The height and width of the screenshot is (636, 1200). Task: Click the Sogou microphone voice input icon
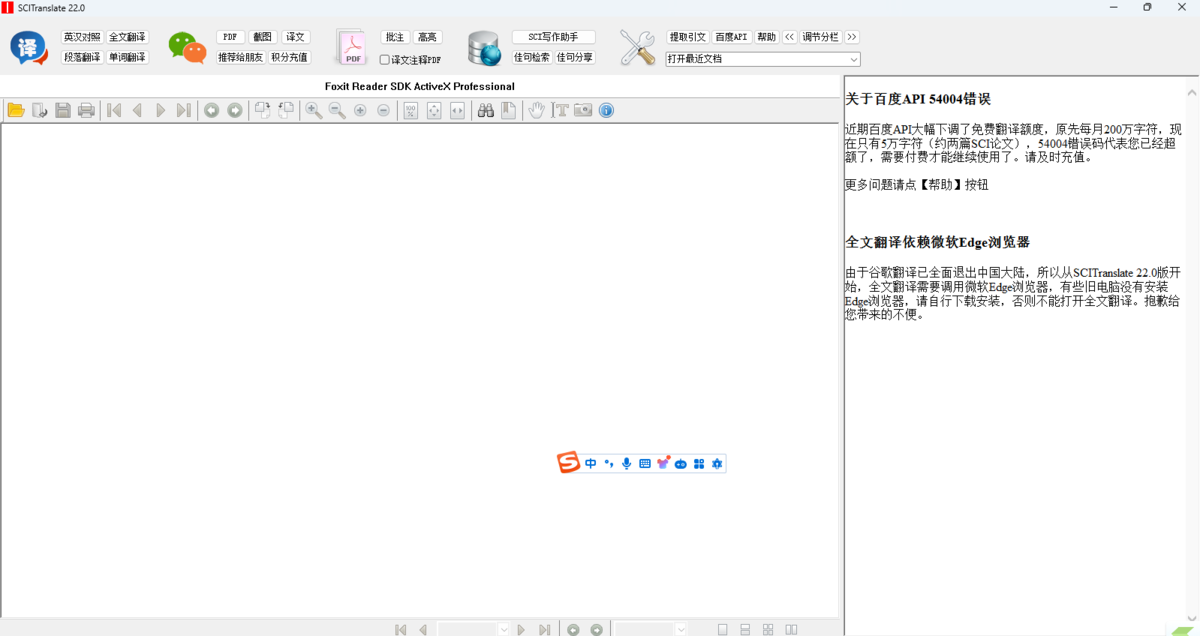[x=626, y=464]
